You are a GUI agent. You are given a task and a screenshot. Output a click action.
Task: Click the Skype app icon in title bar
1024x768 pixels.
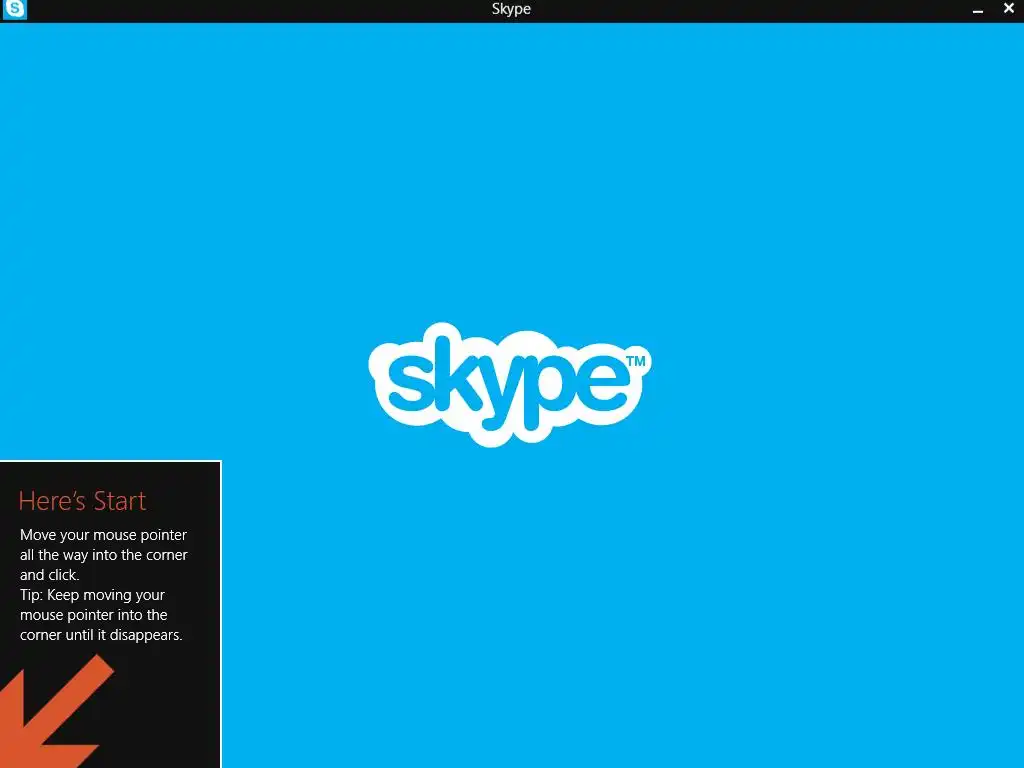coord(14,9)
